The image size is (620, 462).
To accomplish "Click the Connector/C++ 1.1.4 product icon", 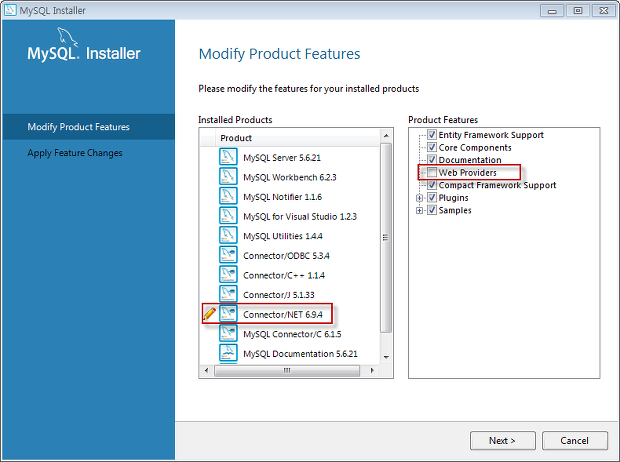I will pyautogui.click(x=228, y=274).
